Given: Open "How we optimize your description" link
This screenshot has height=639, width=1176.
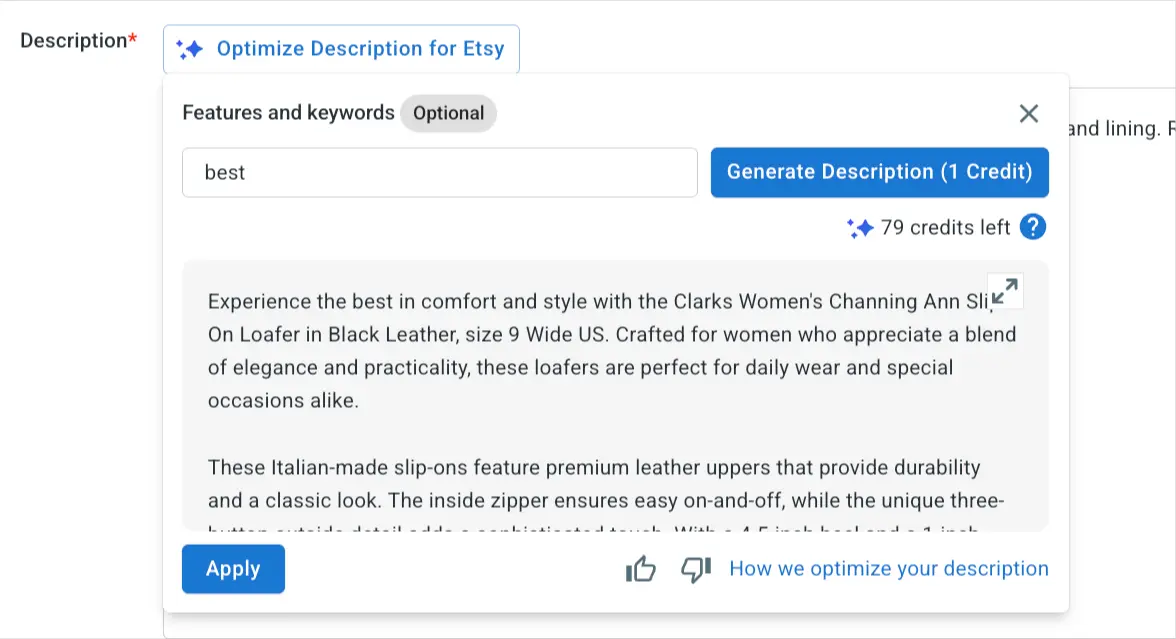Looking at the screenshot, I should coord(889,569).
